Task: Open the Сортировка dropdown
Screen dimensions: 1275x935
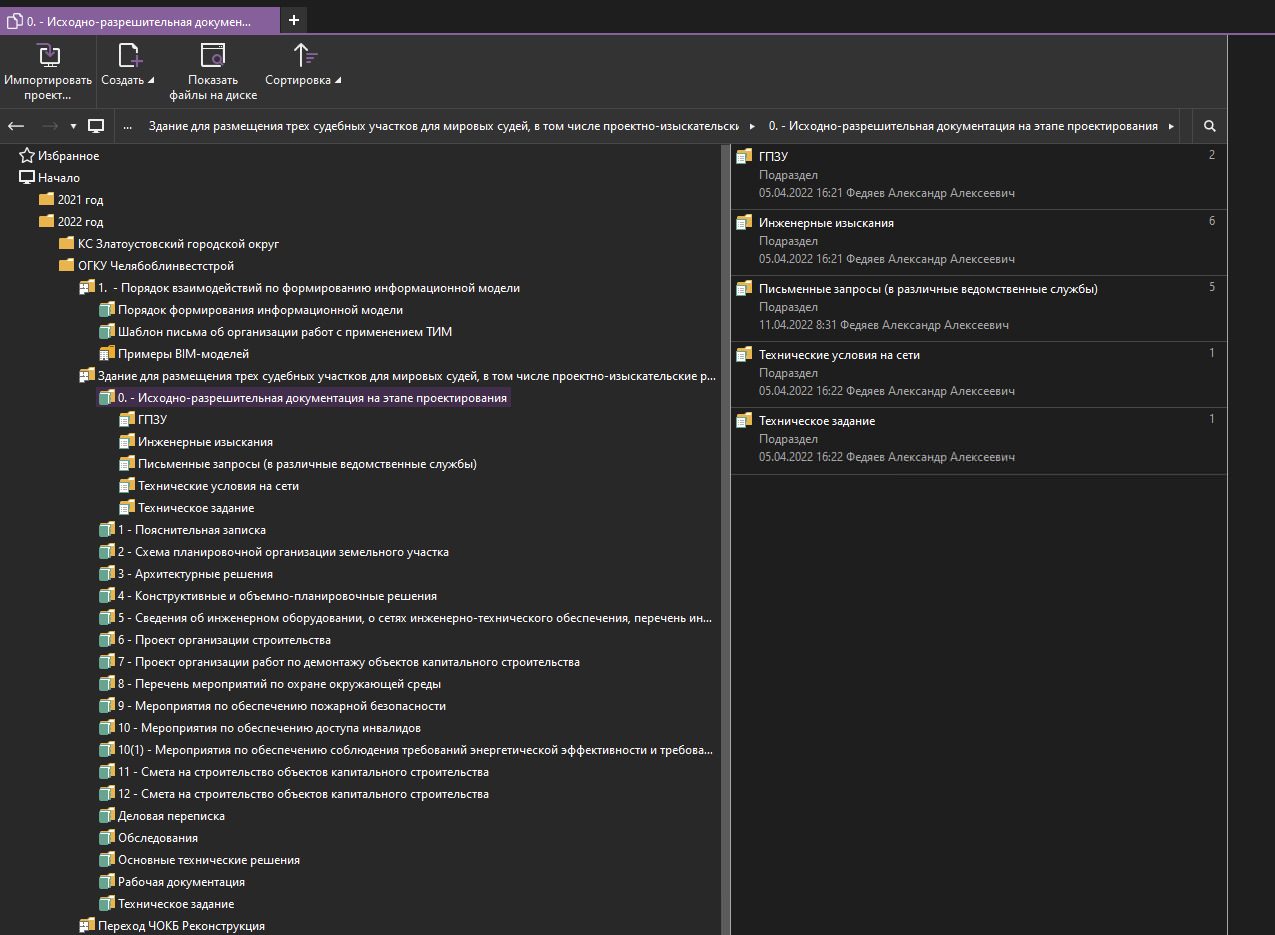Action: [303, 80]
